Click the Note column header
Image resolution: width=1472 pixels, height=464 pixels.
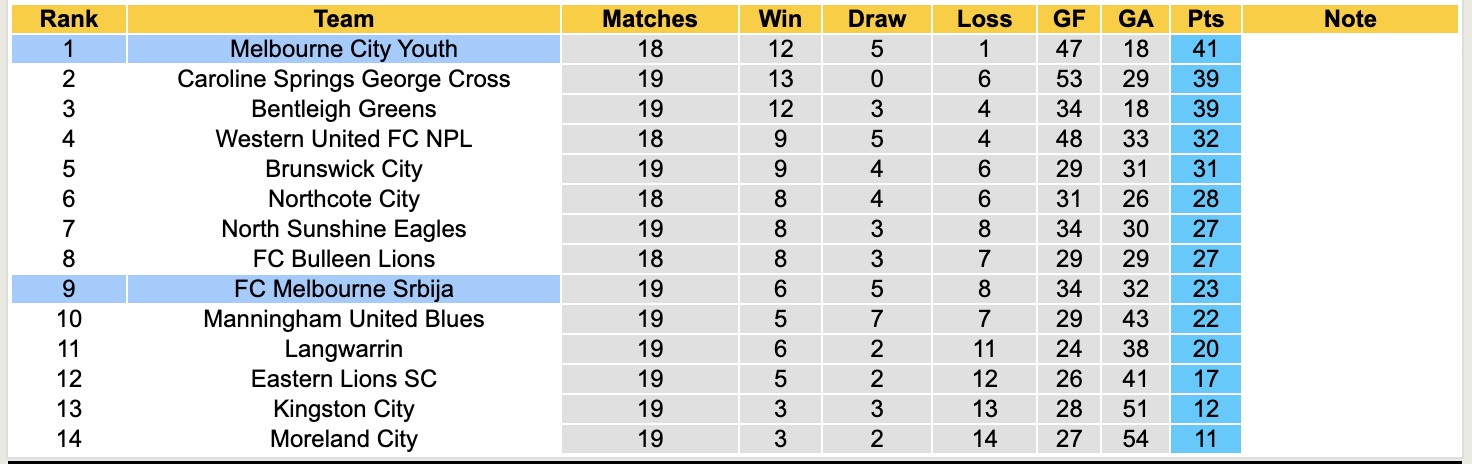tap(1350, 19)
